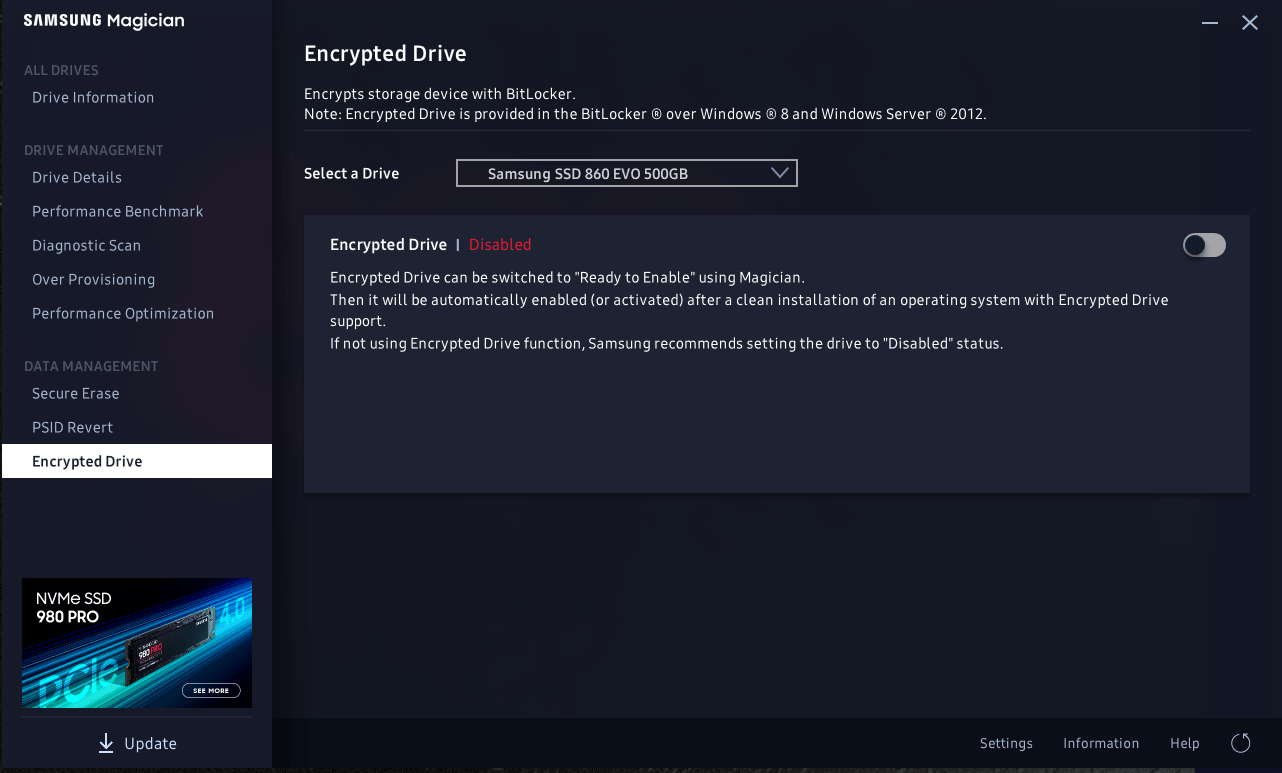The width and height of the screenshot is (1282, 773).
Task: Click the Samsung Magician logo
Action: [x=104, y=21]
